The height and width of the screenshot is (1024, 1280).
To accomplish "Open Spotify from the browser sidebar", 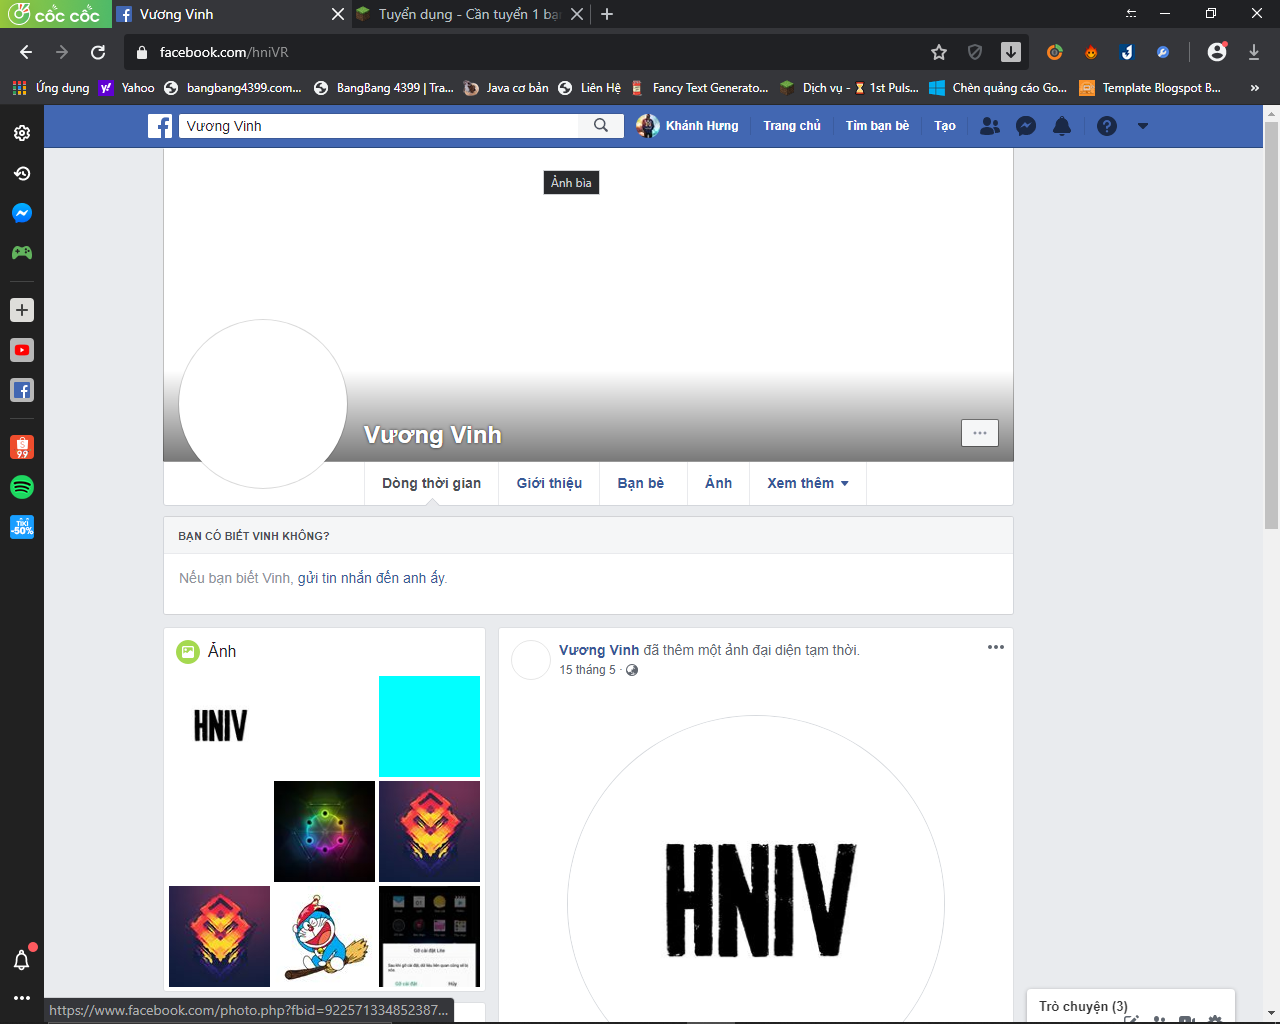I will click(x=22, y=487).
